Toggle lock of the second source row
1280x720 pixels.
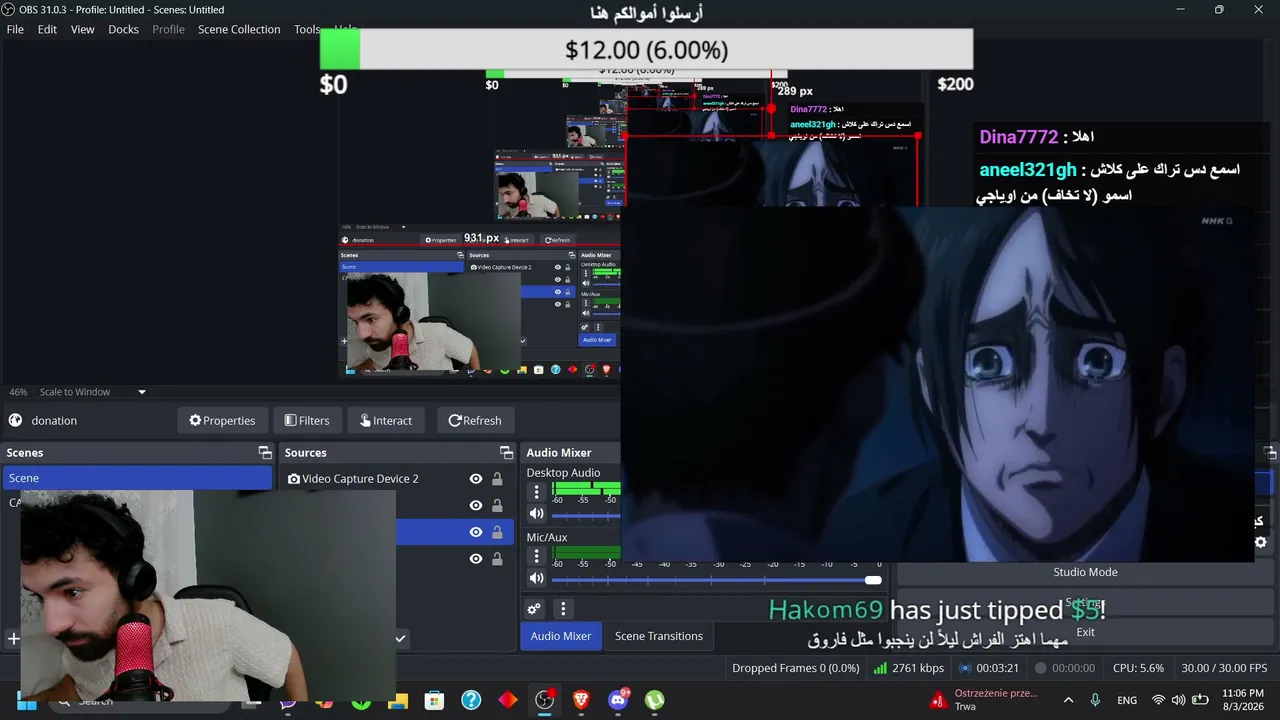[x=497, y=505]
